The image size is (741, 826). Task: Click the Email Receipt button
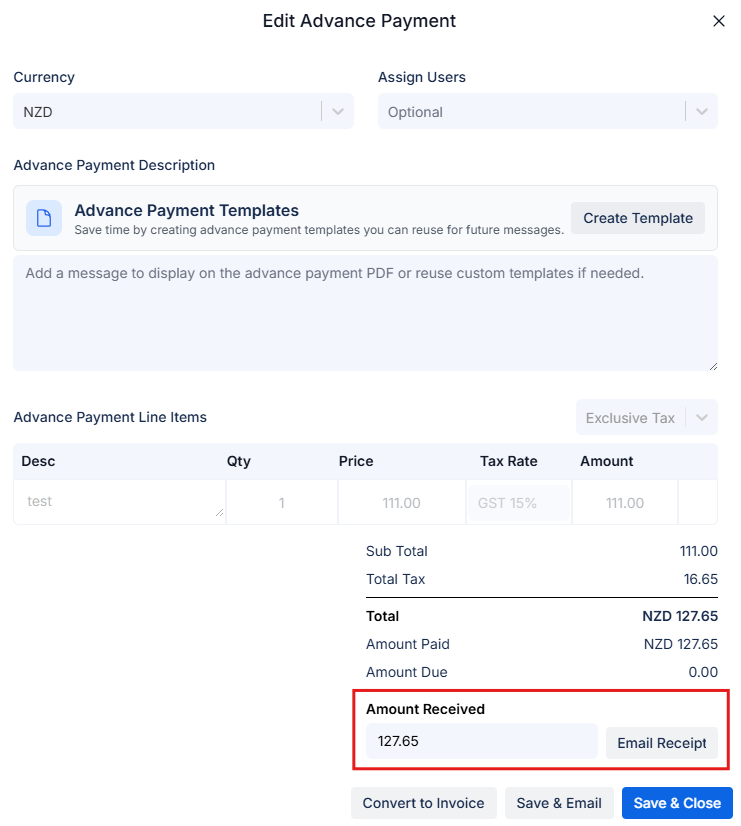tap(662, 743)
